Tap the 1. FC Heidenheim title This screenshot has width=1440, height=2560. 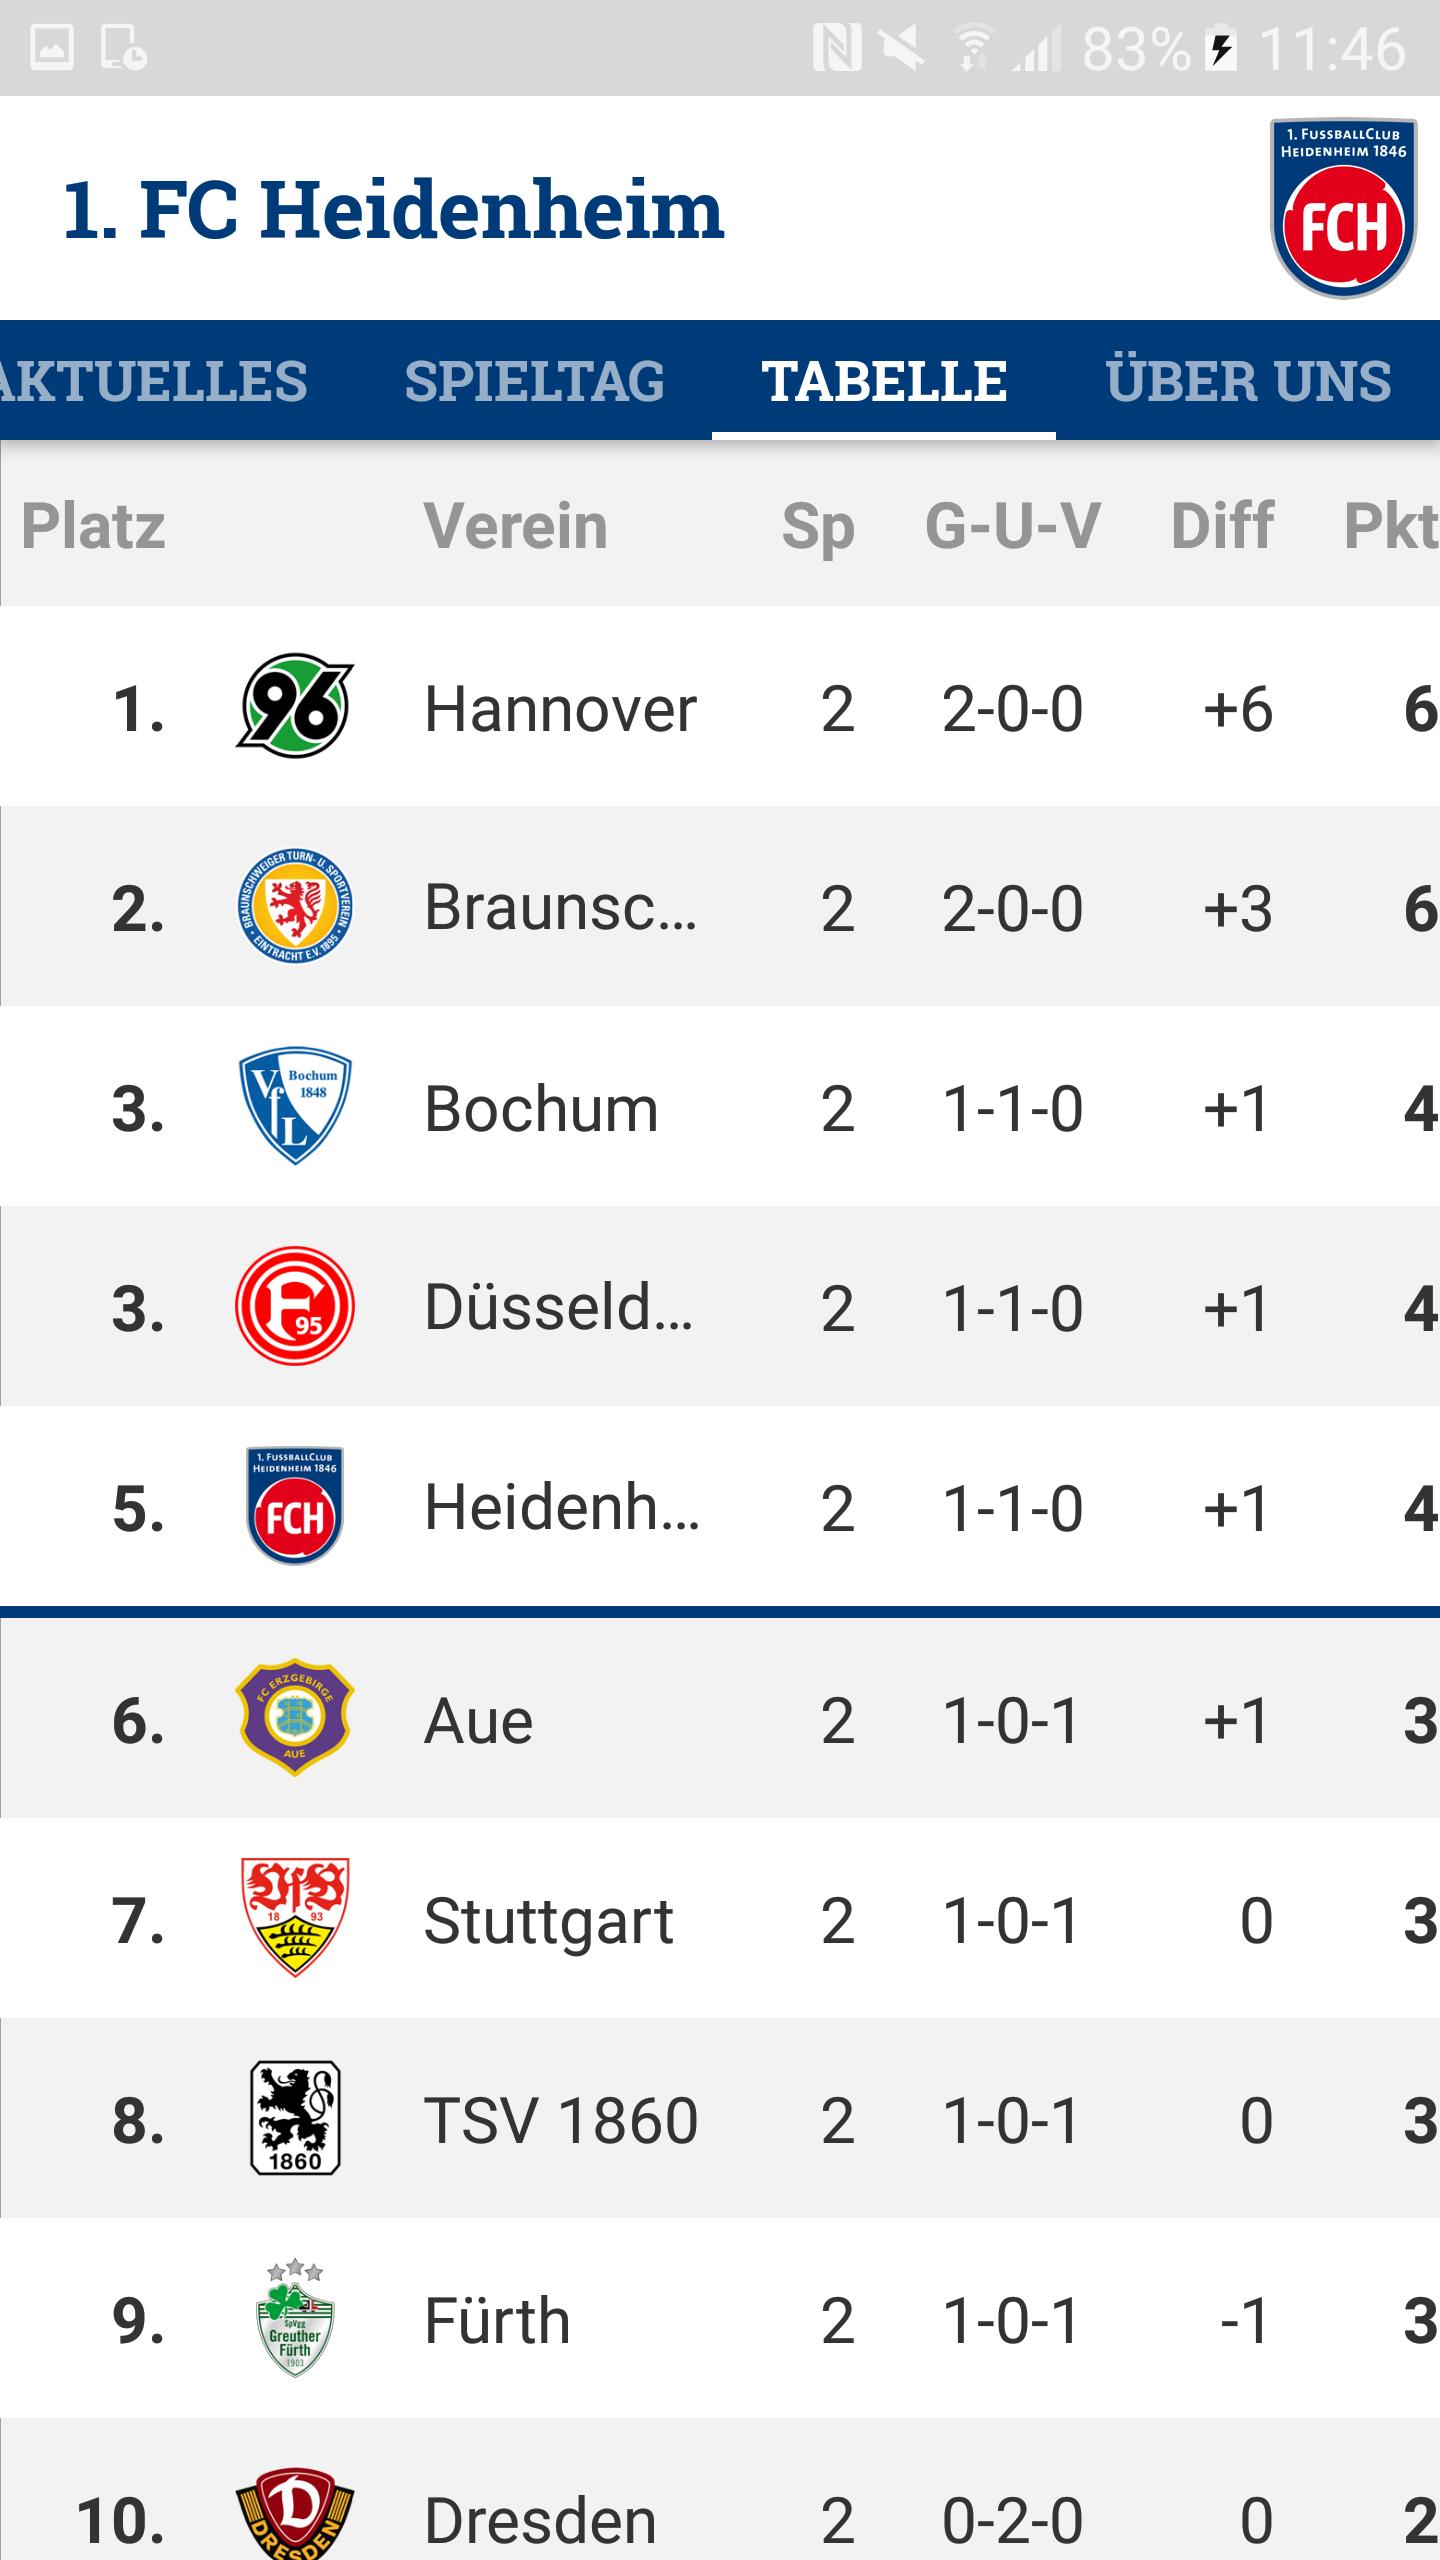[x=393, y=210]
